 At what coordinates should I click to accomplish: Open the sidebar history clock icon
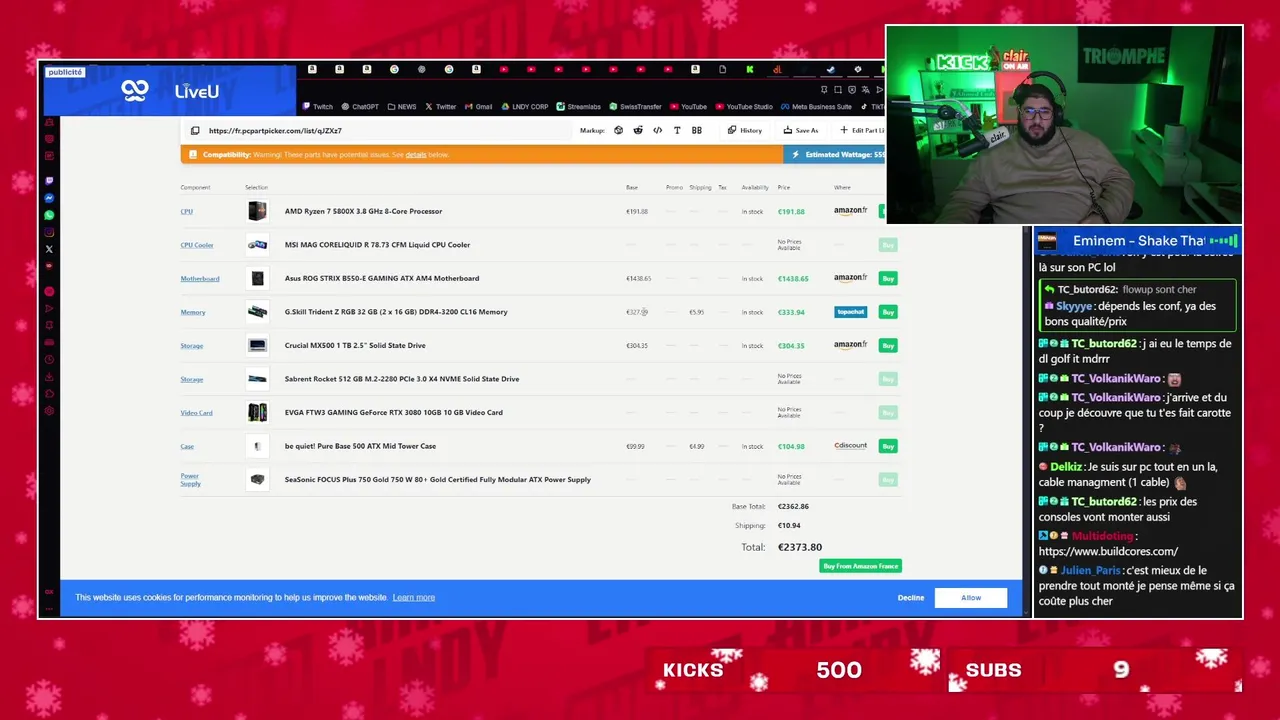click(49, 360)
